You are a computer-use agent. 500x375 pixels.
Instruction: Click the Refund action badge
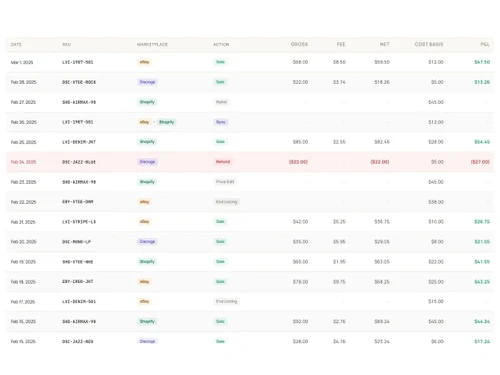pos(223,162)
